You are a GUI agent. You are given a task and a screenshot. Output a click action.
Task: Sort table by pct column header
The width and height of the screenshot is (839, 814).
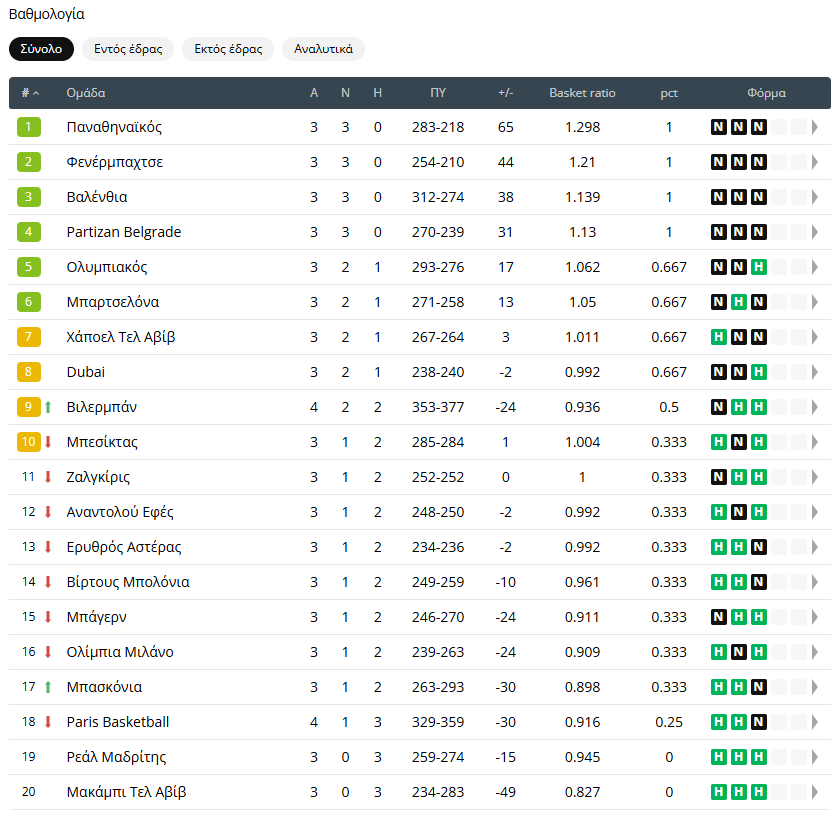click(669, 93)
